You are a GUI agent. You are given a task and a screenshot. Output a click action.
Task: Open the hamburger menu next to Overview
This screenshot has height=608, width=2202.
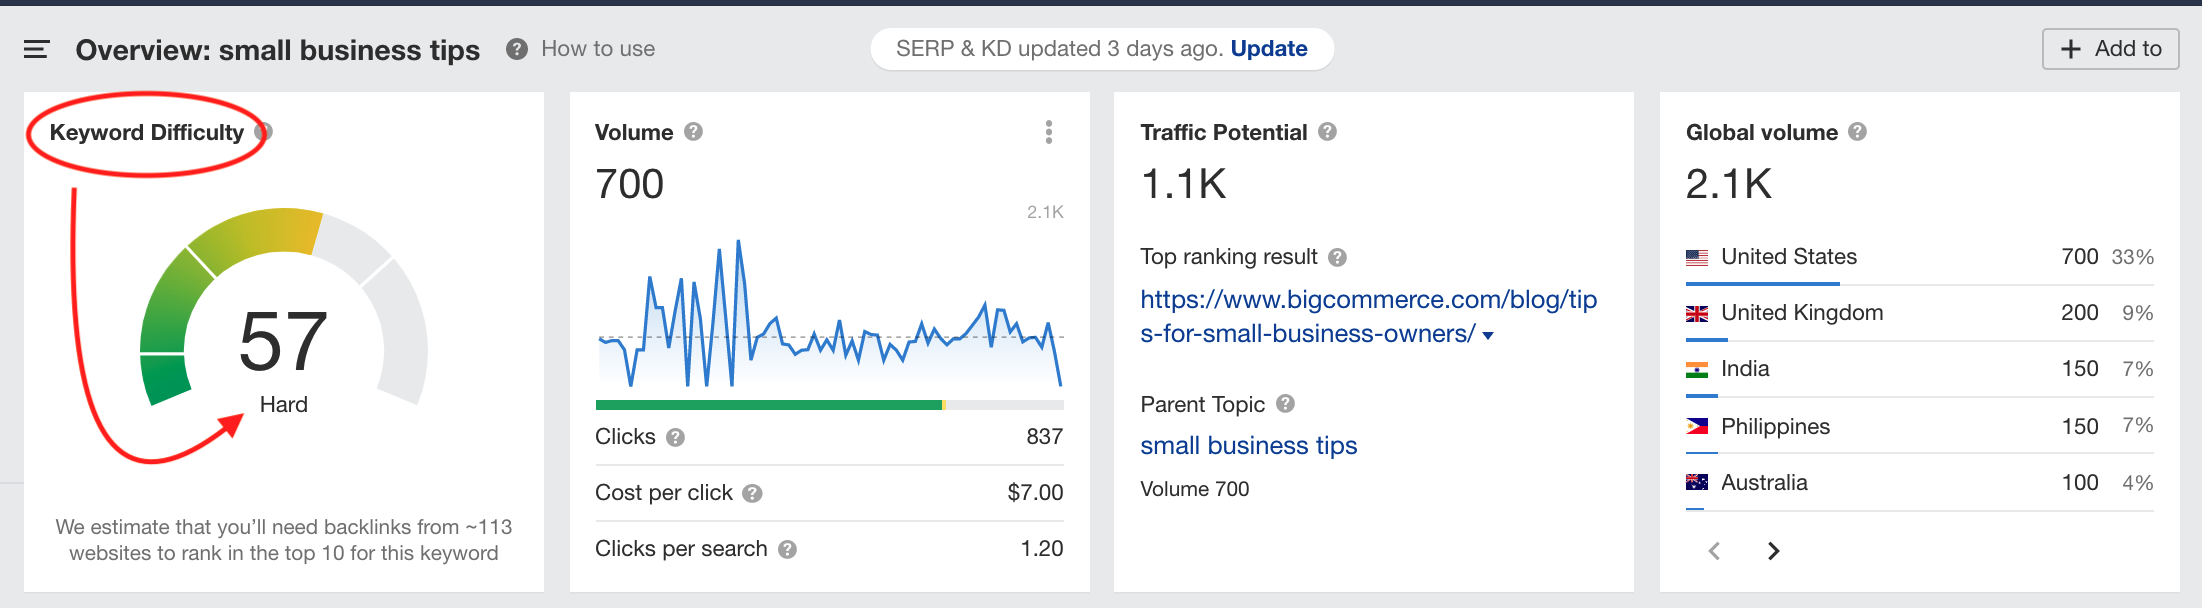pos(36,48)
